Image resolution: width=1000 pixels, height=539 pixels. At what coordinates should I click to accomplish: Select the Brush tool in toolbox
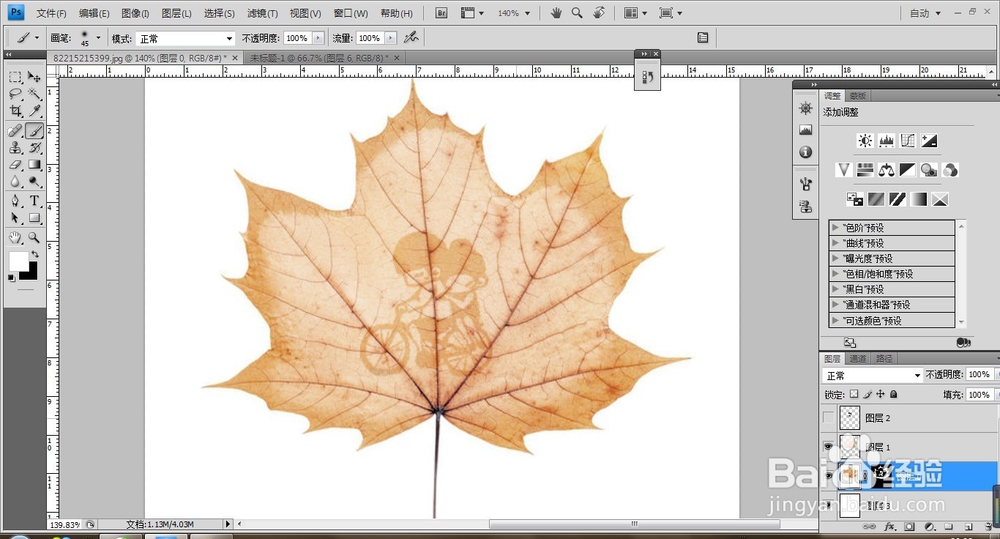point(34,131)
